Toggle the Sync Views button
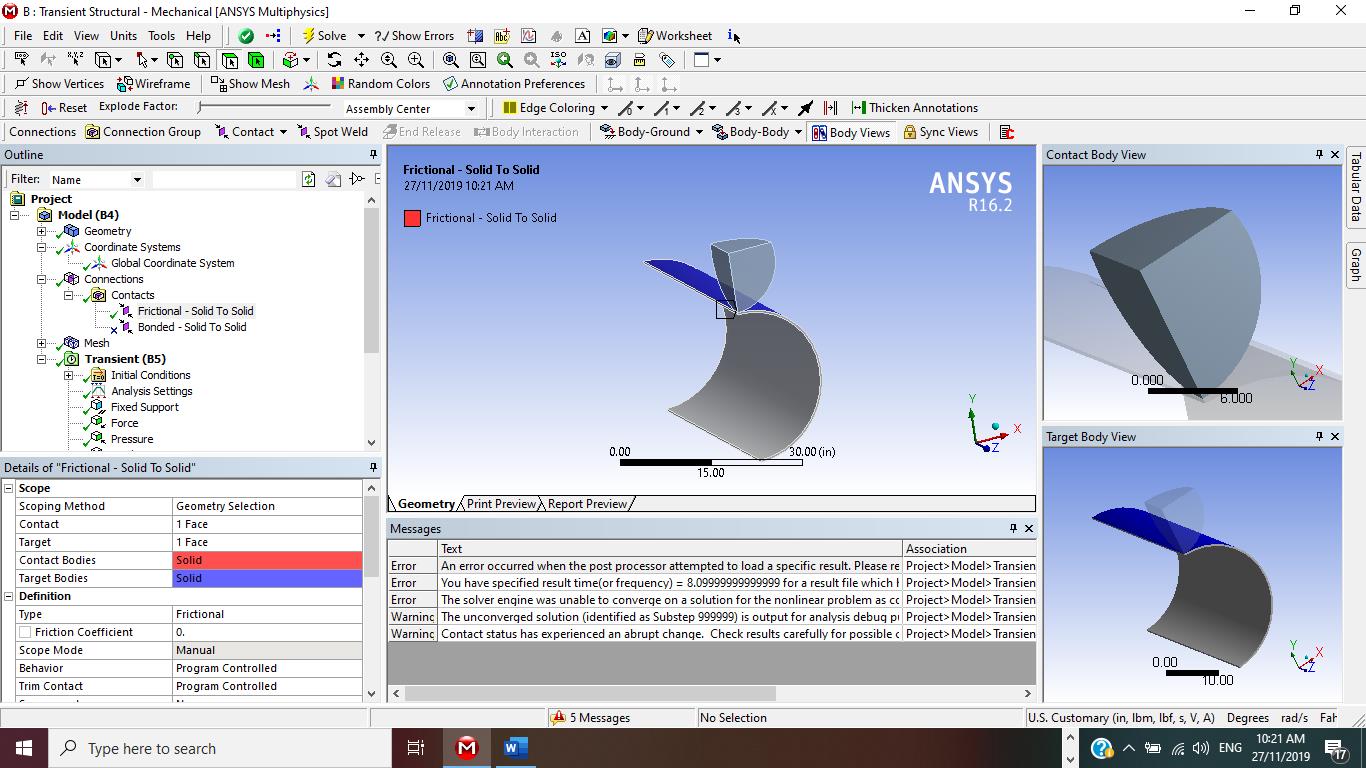1366x768 pixels. (x=940, y=132)
